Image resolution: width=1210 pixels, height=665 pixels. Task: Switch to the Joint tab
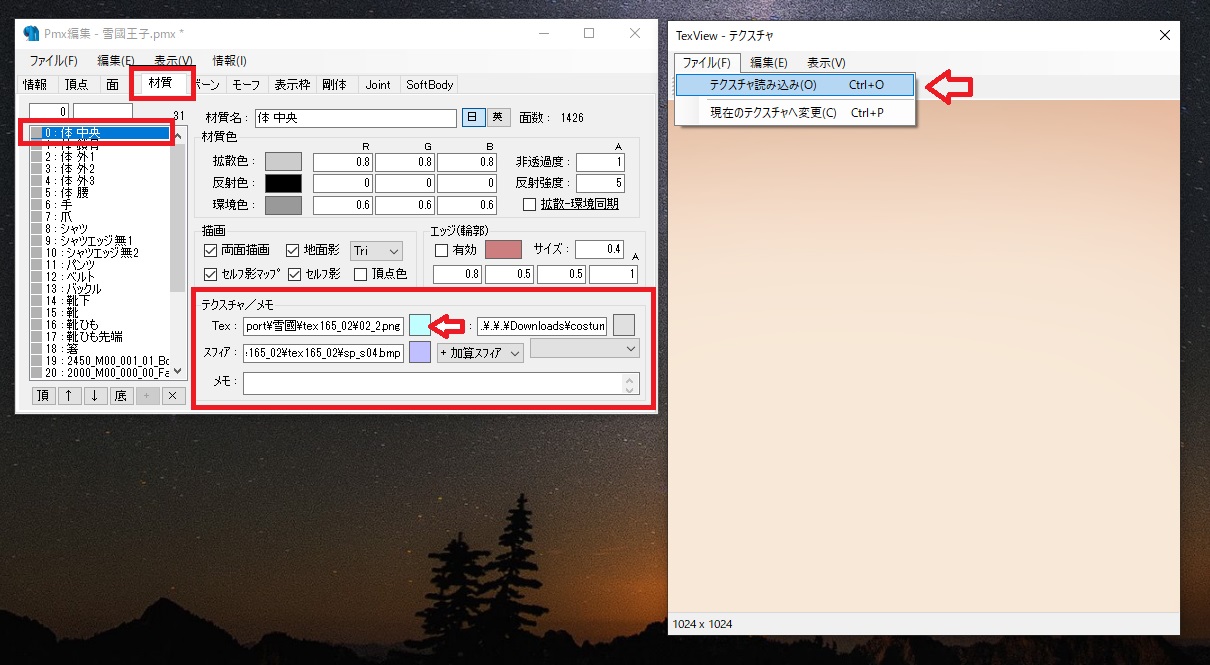378,85
